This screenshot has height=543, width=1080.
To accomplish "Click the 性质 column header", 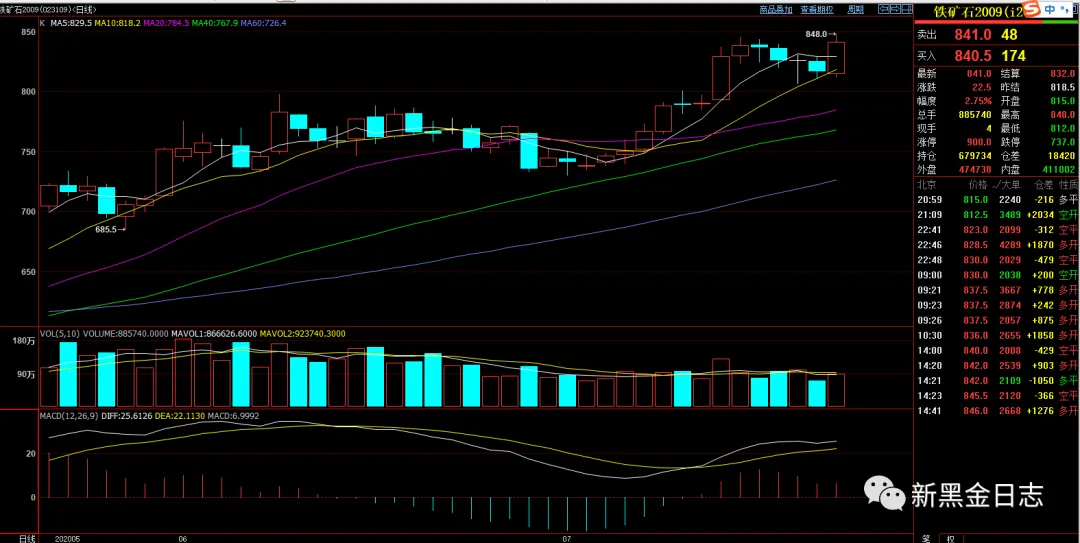I will (1069, 184).
